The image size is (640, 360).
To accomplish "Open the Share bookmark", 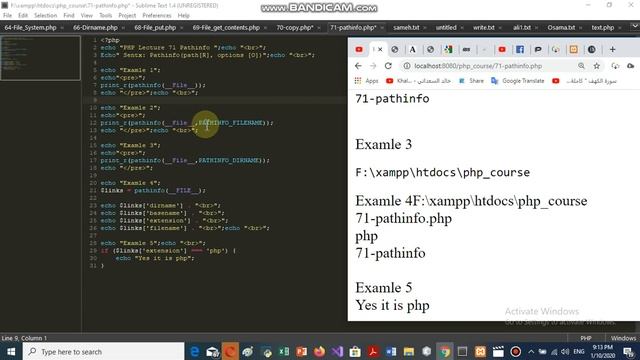I will 471,81.
